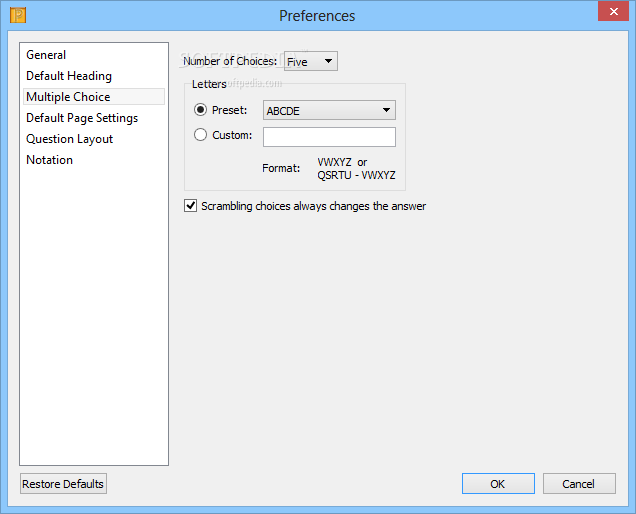Cancel the Preferences dialog
This screenshot has height=514, width=636.
[579, 484]
